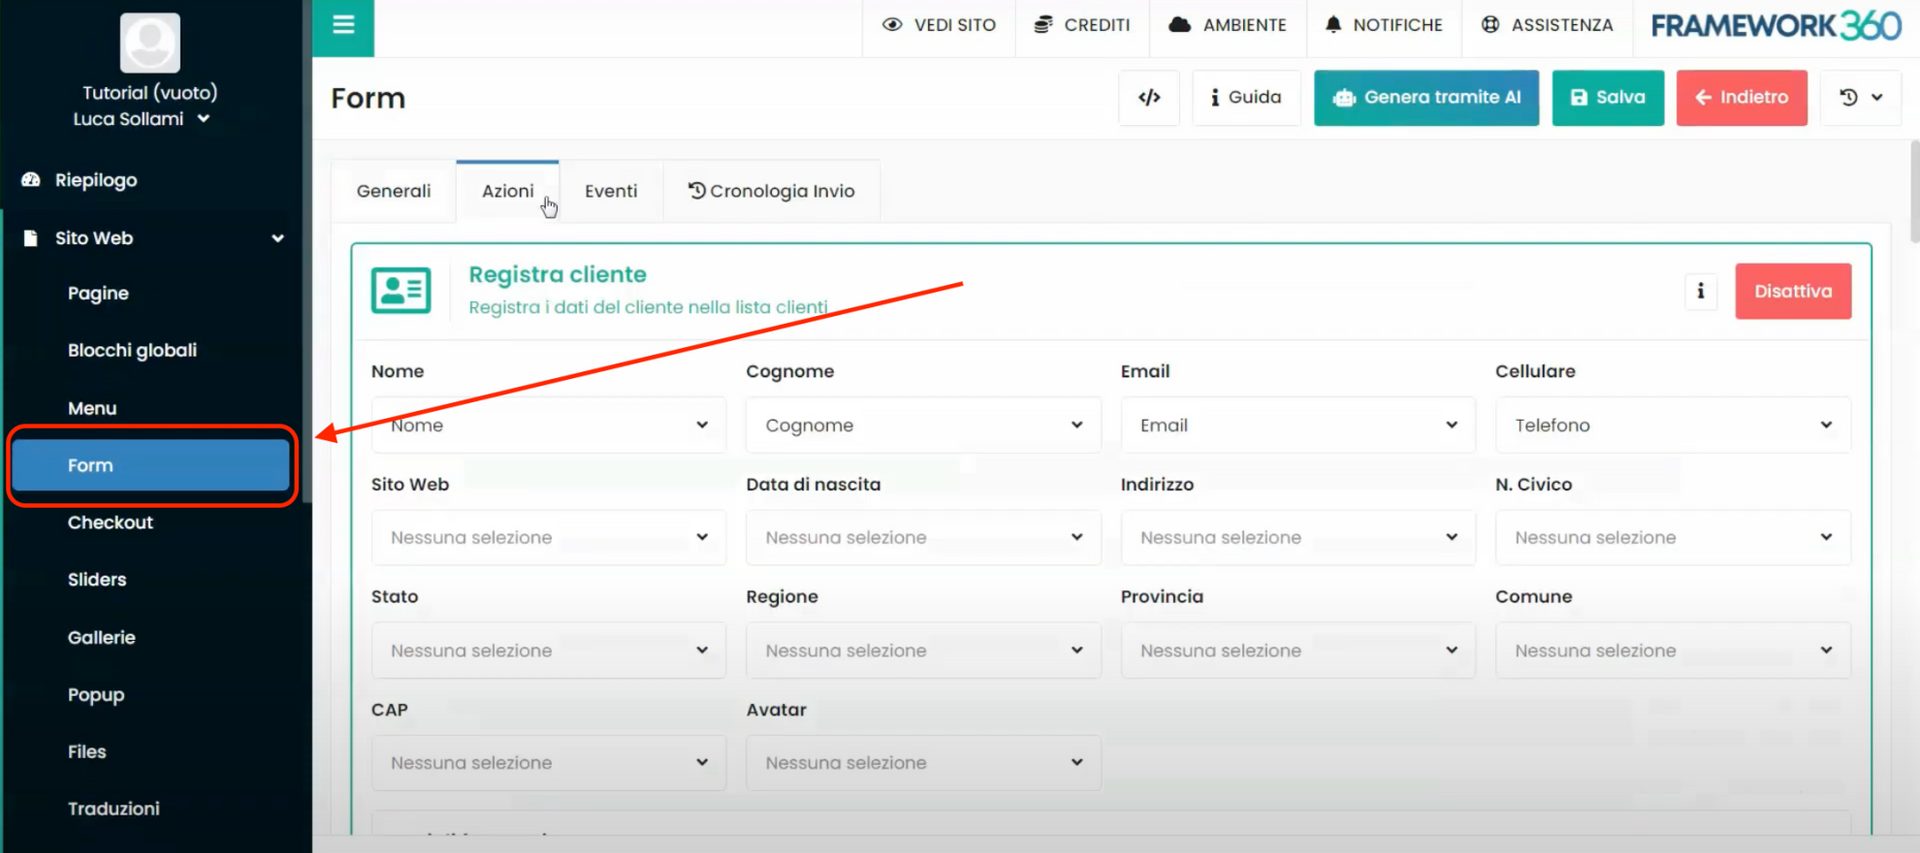Open the Cronologia Invio tab
This screenshot has height=853, width=1920.
point(771,191)
